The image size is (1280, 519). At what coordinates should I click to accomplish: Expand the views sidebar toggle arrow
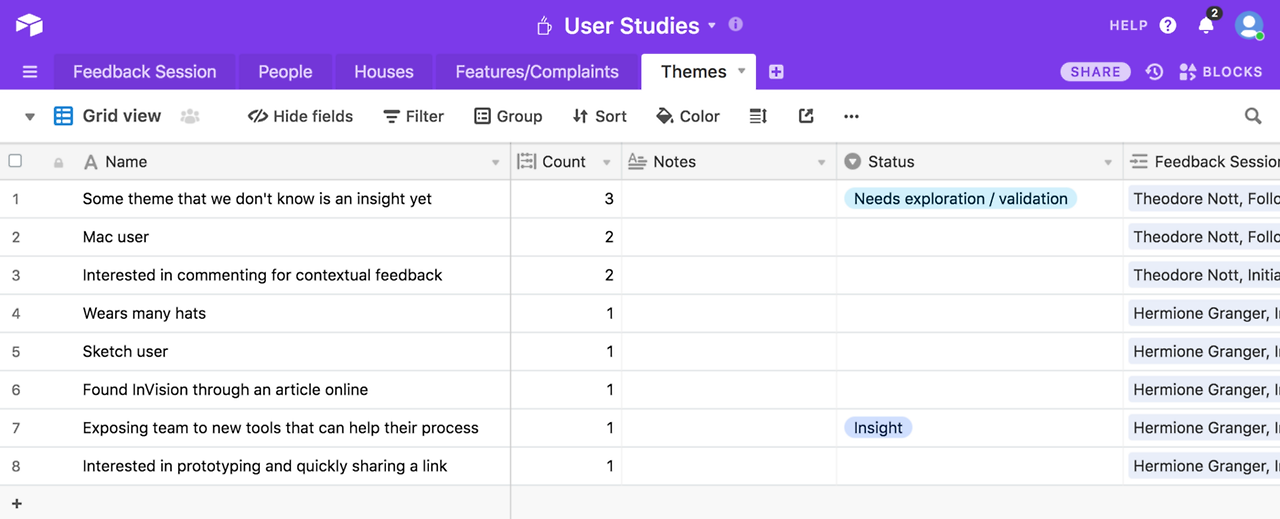pyautogui.click(x=30, y=117)
